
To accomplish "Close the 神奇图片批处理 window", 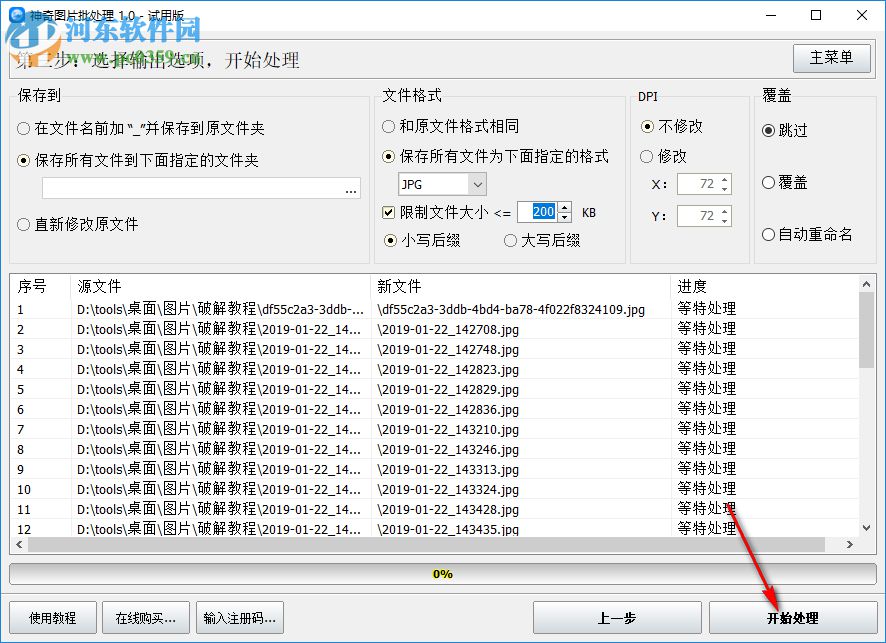I will [x=862, y=15].
